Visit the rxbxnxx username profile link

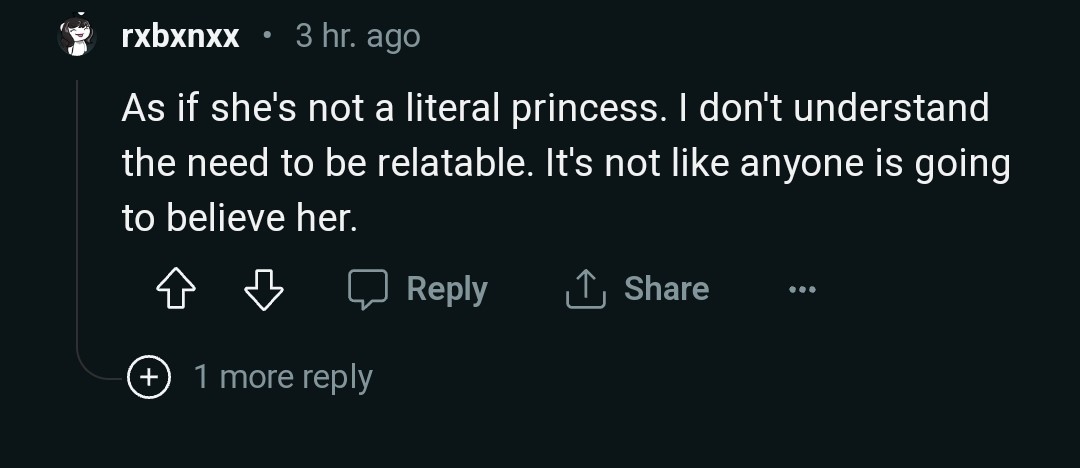tap(180, 37)
